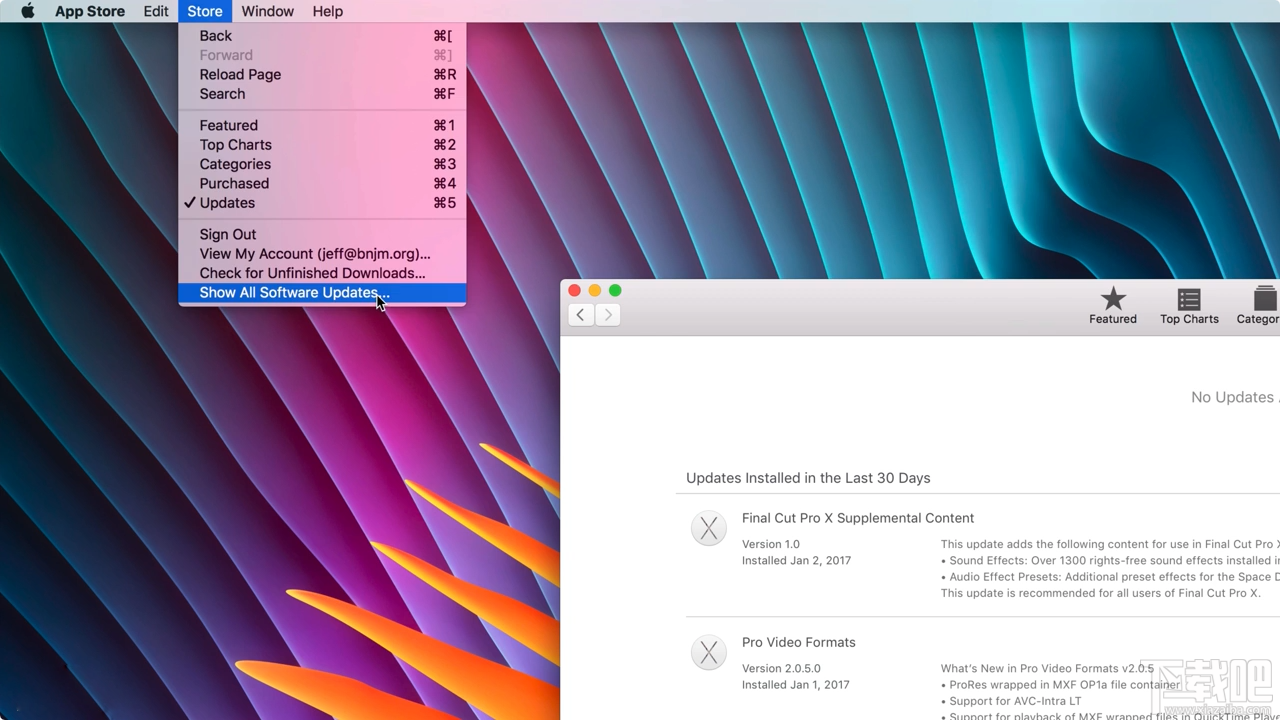Select the checked Updates menu item
Image resolution: width=1280 pixels, height=720 pixels.
point(227,203)
